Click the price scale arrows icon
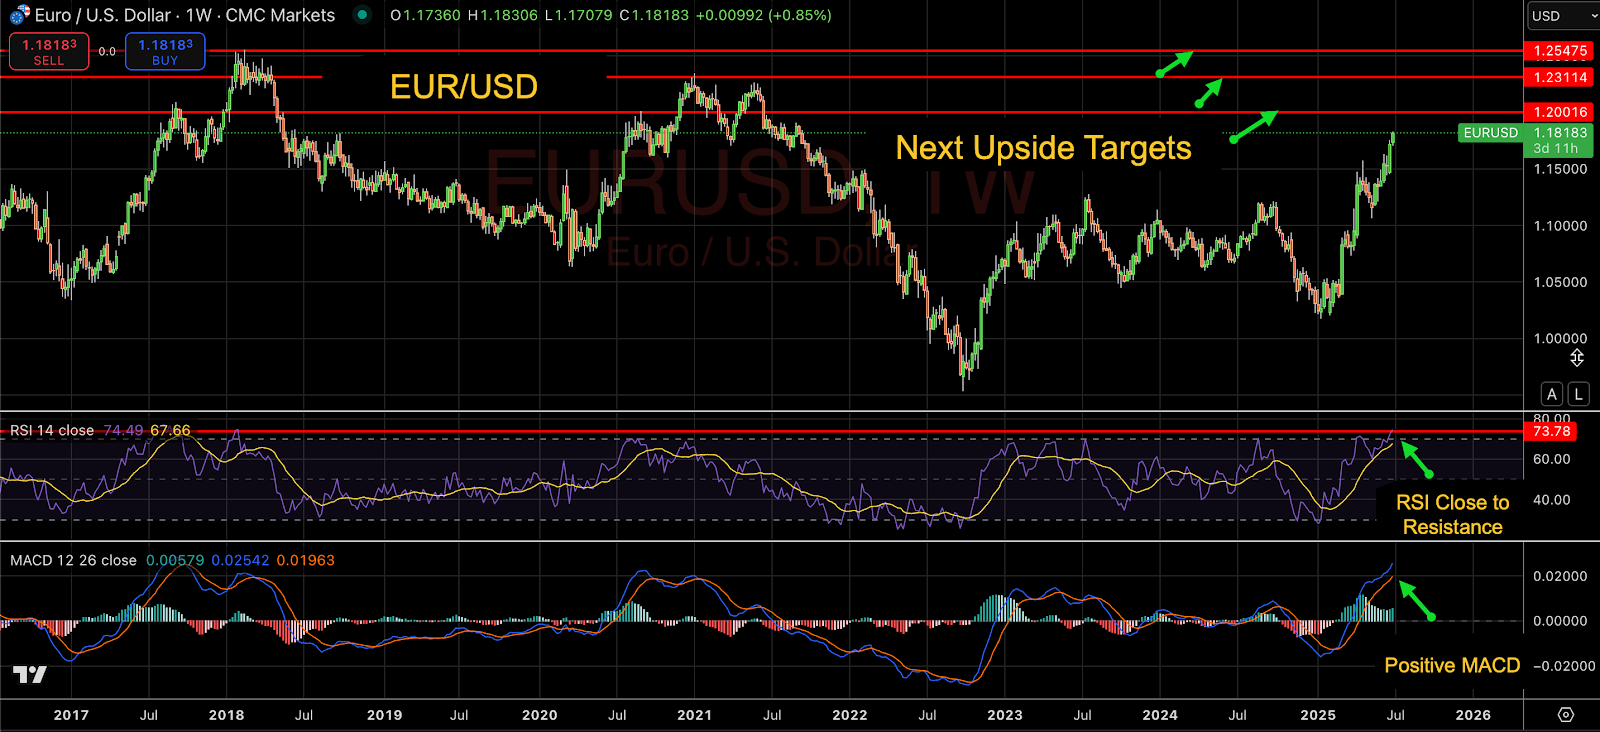The height and width of the screenshot is (732, 1600). click(1577, 358)
